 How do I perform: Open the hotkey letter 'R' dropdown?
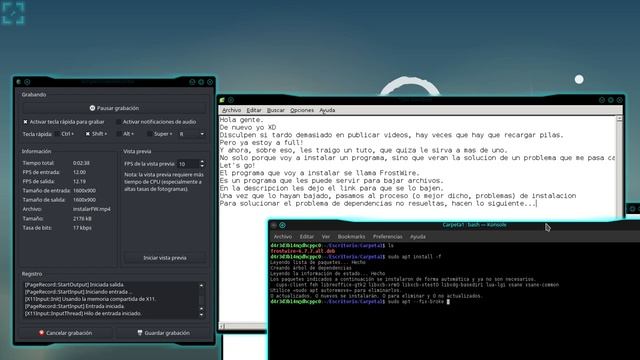[192, 134]
